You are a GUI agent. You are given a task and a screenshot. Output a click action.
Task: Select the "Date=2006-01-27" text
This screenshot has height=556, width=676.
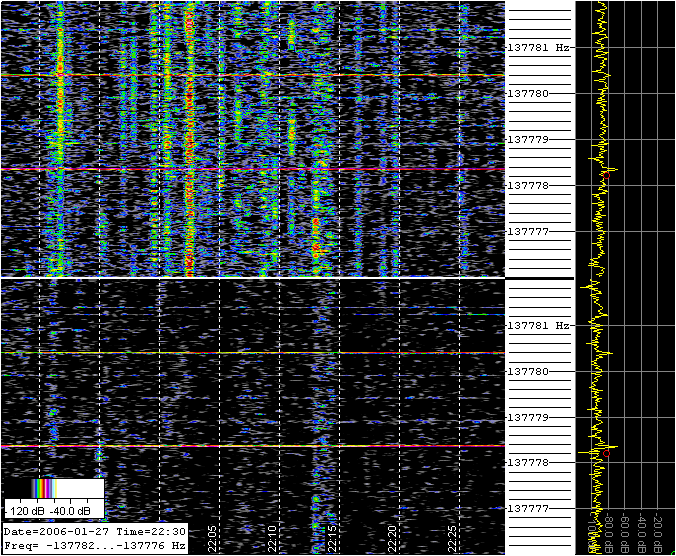[x=56, y=531]
